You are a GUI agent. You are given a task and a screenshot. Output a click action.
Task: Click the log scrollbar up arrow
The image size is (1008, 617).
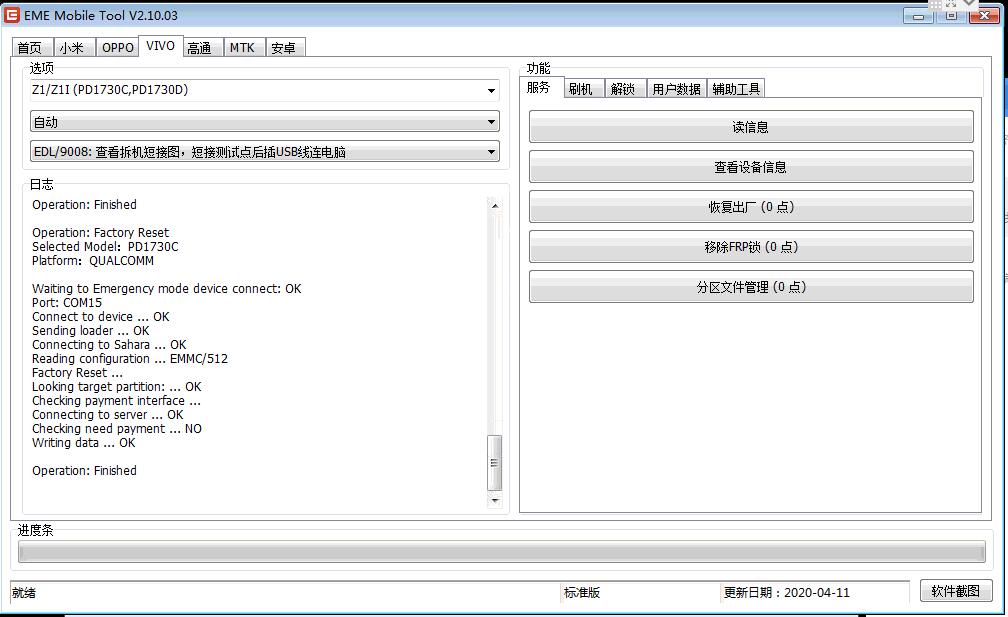[494, 206]
